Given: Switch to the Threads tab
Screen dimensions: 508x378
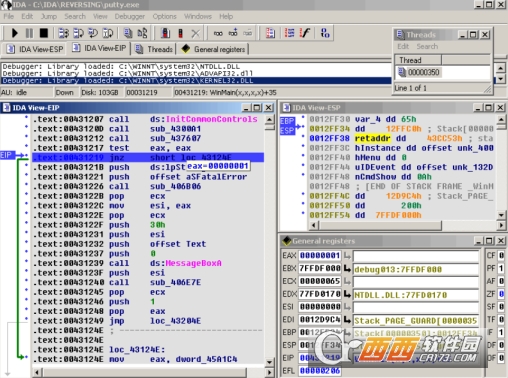Looking at the screenshot, I should pos(154,49).
